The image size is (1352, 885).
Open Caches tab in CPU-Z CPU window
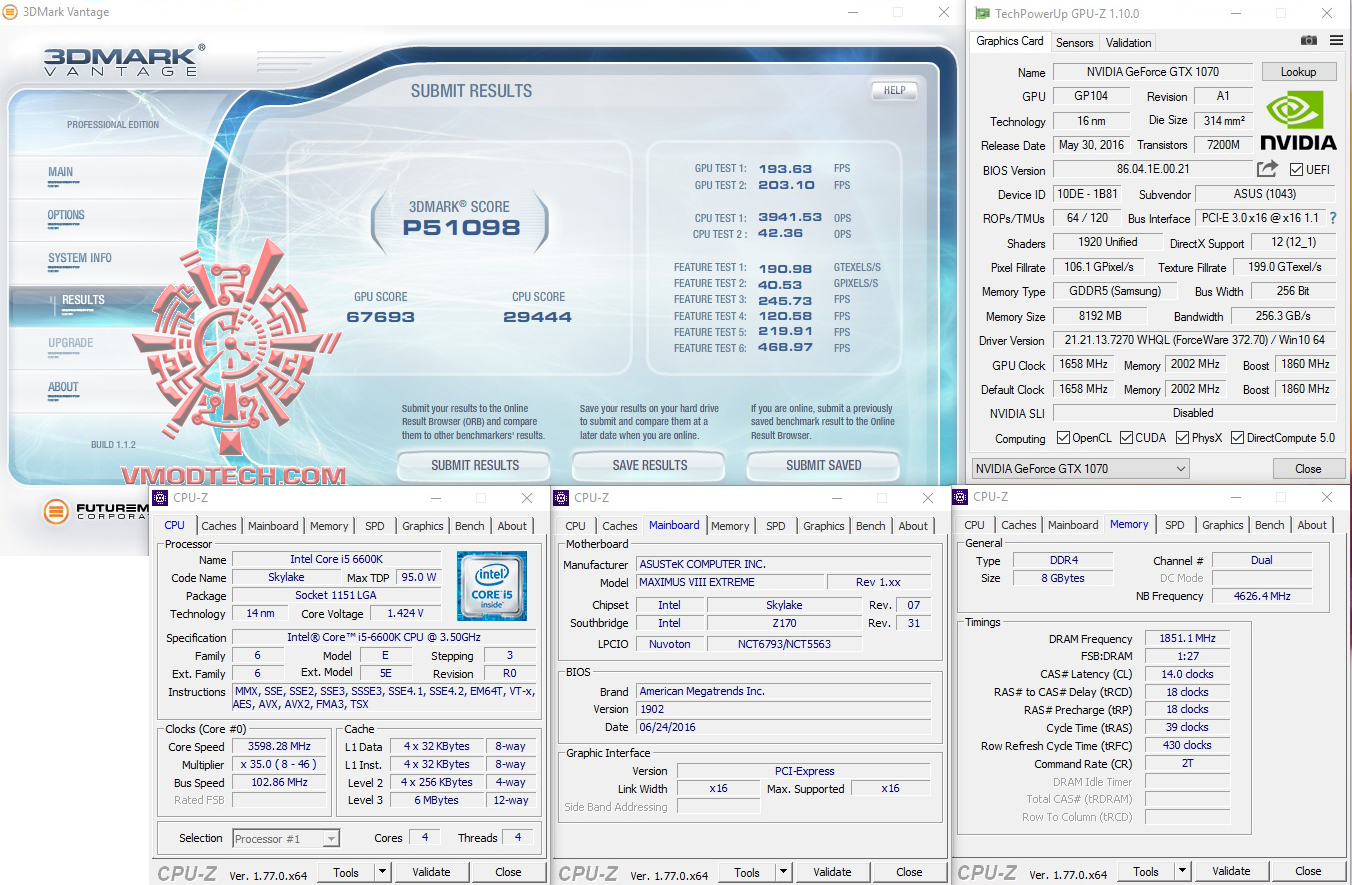click(x=219, y=526)
